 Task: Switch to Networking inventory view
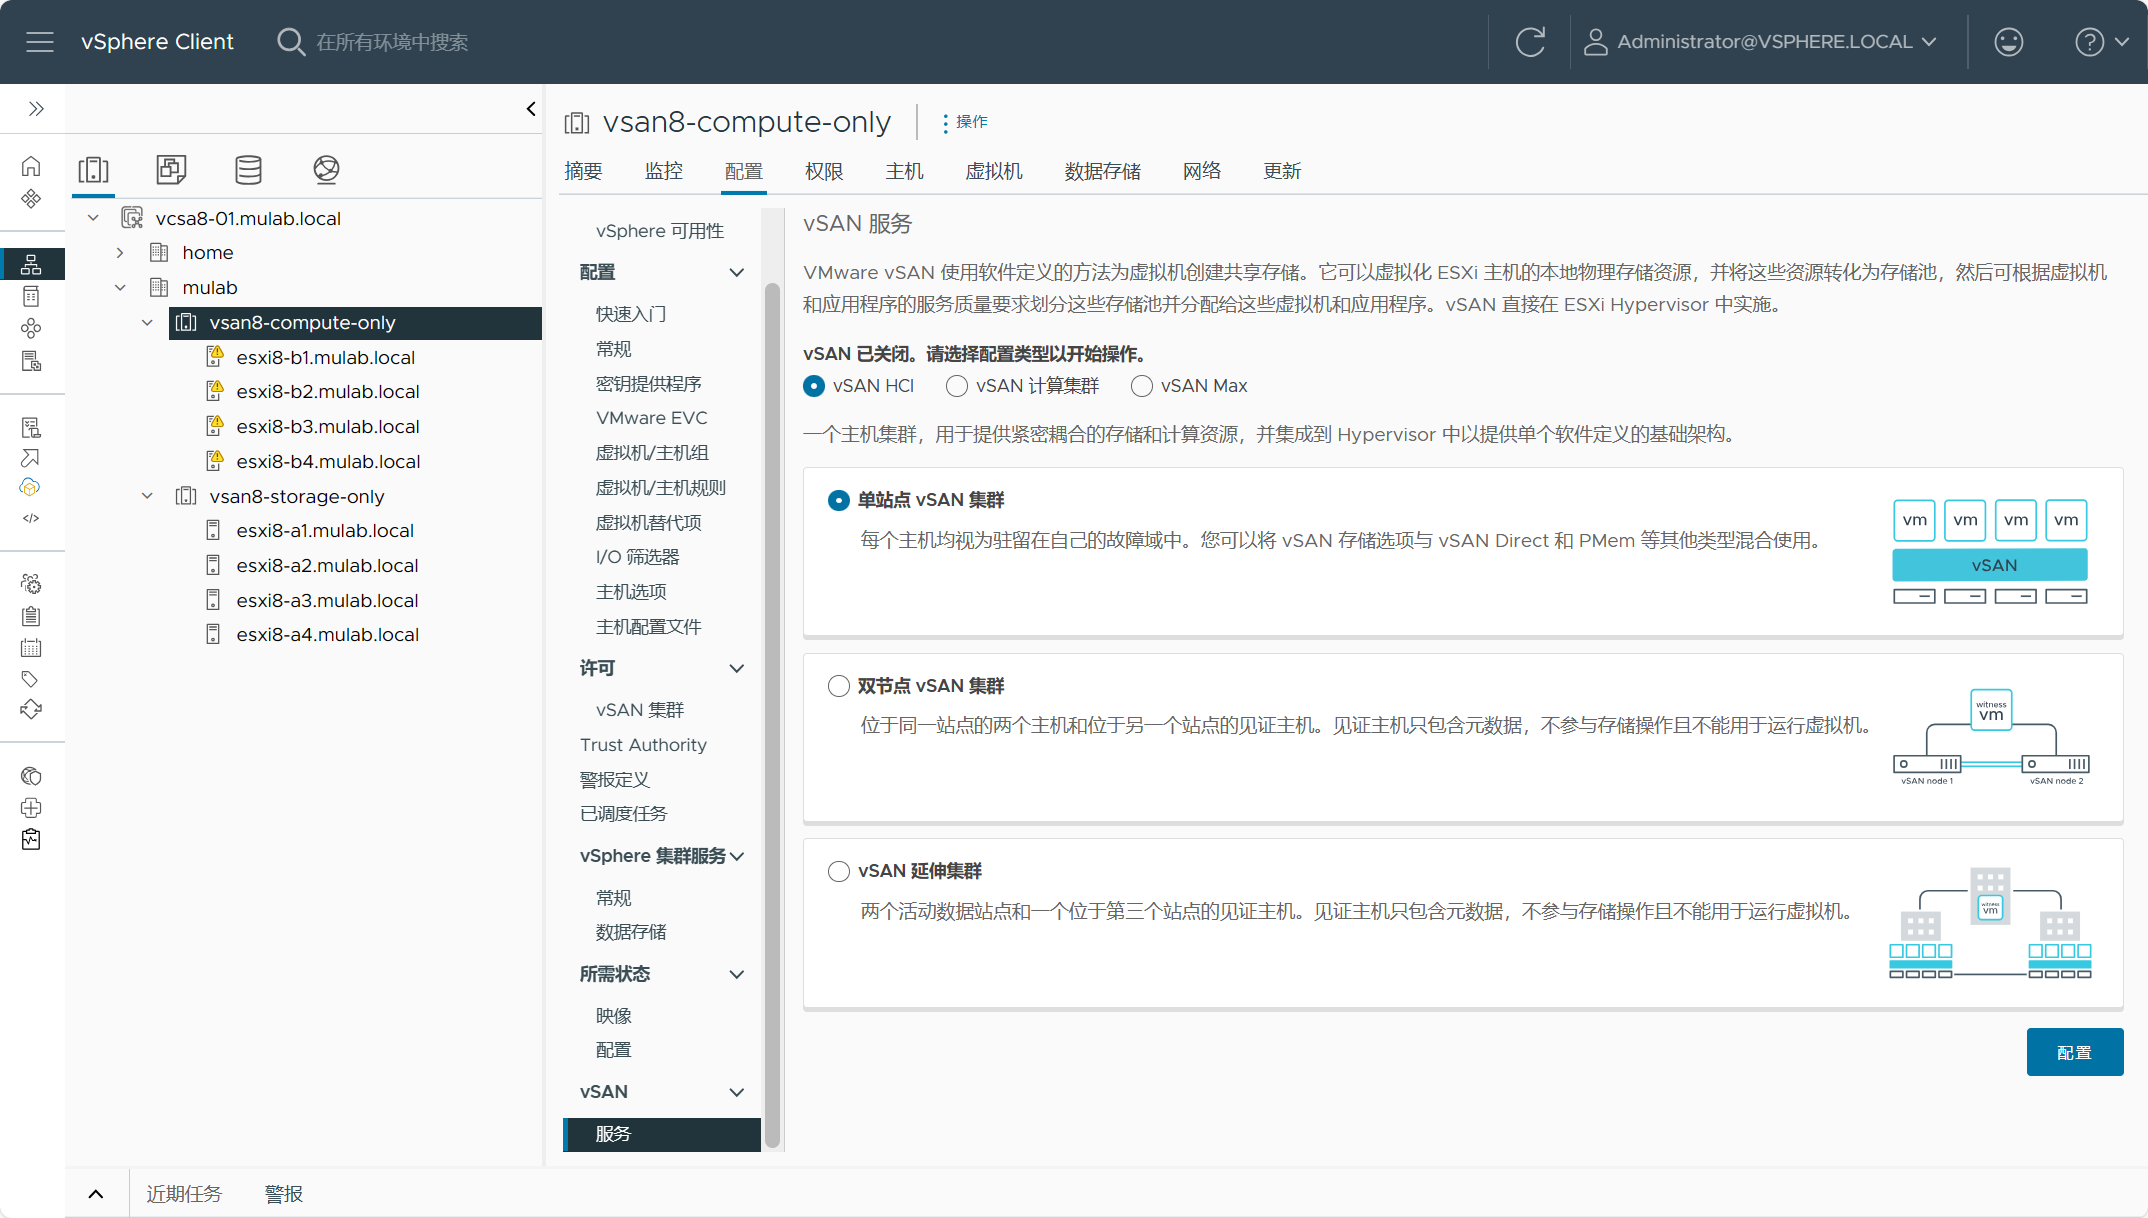pos(326,169)
